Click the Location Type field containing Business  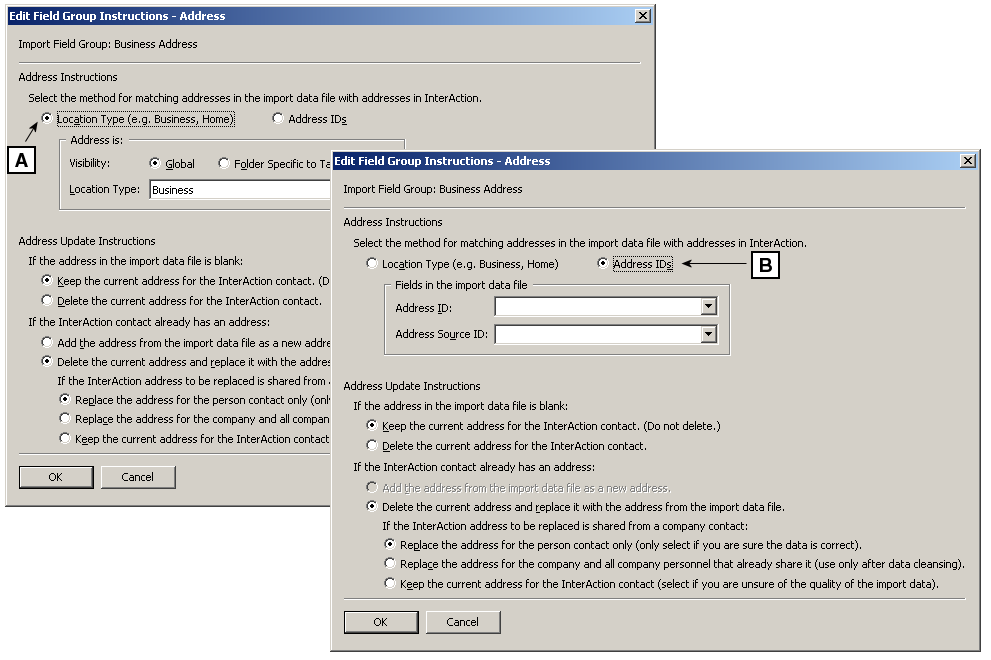point(240,190)
